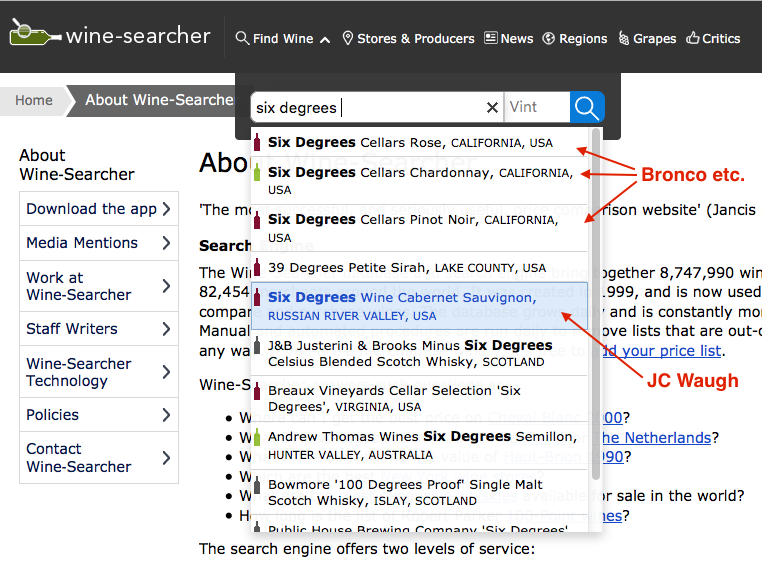The image size is (762, 569).
Task: Click the wine-searcher bottle logo icon
Action: (35, 33)
